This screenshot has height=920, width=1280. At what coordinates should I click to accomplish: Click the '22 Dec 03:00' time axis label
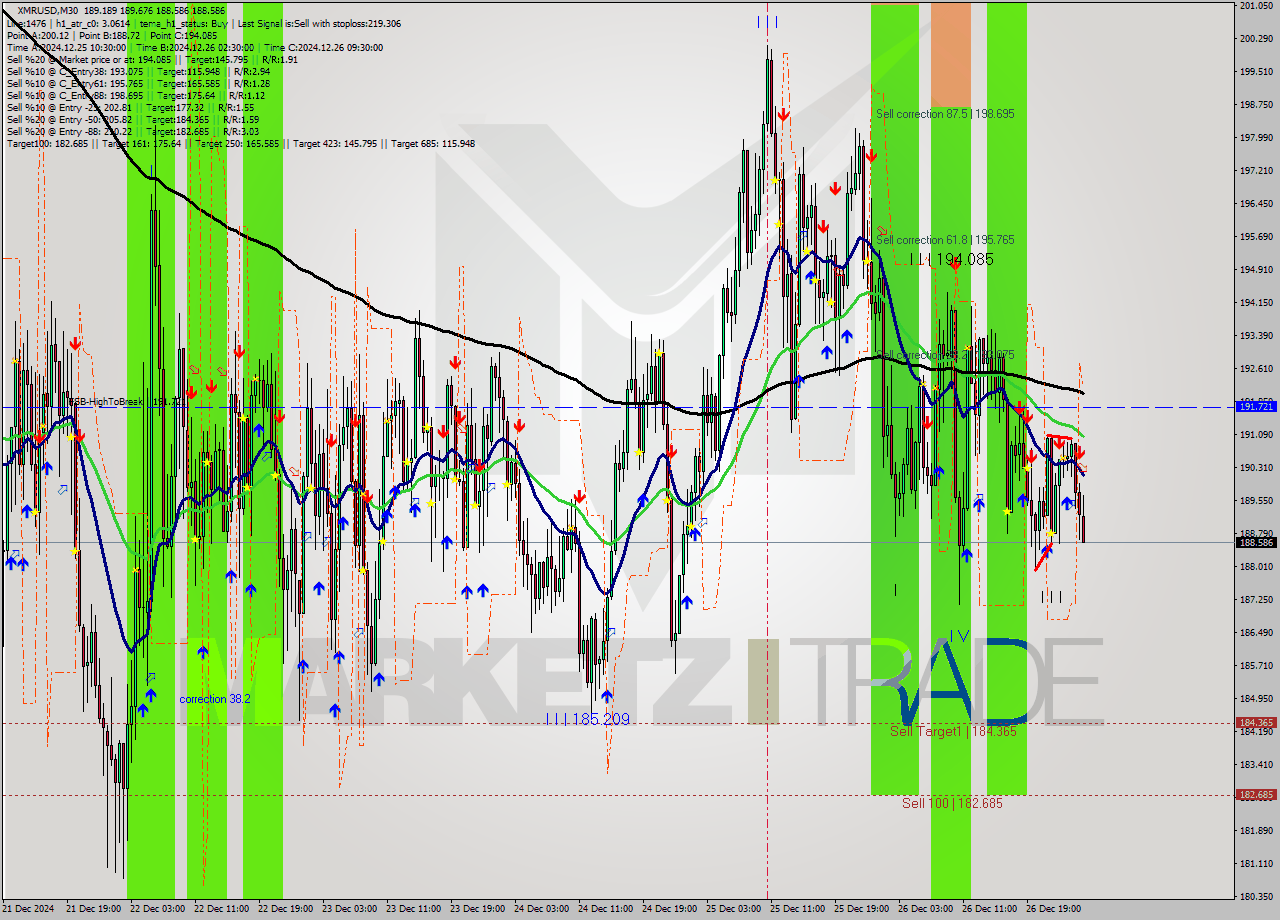157,909
